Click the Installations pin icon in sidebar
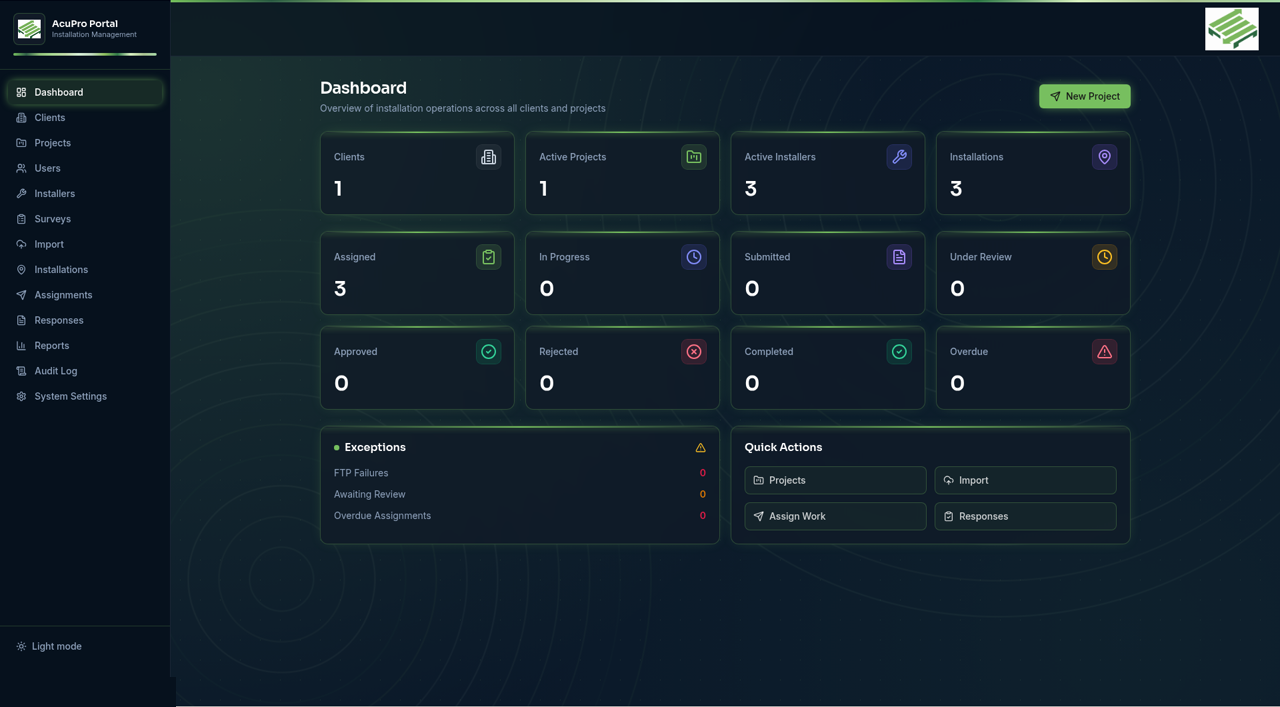 click(x=21, y=270)
